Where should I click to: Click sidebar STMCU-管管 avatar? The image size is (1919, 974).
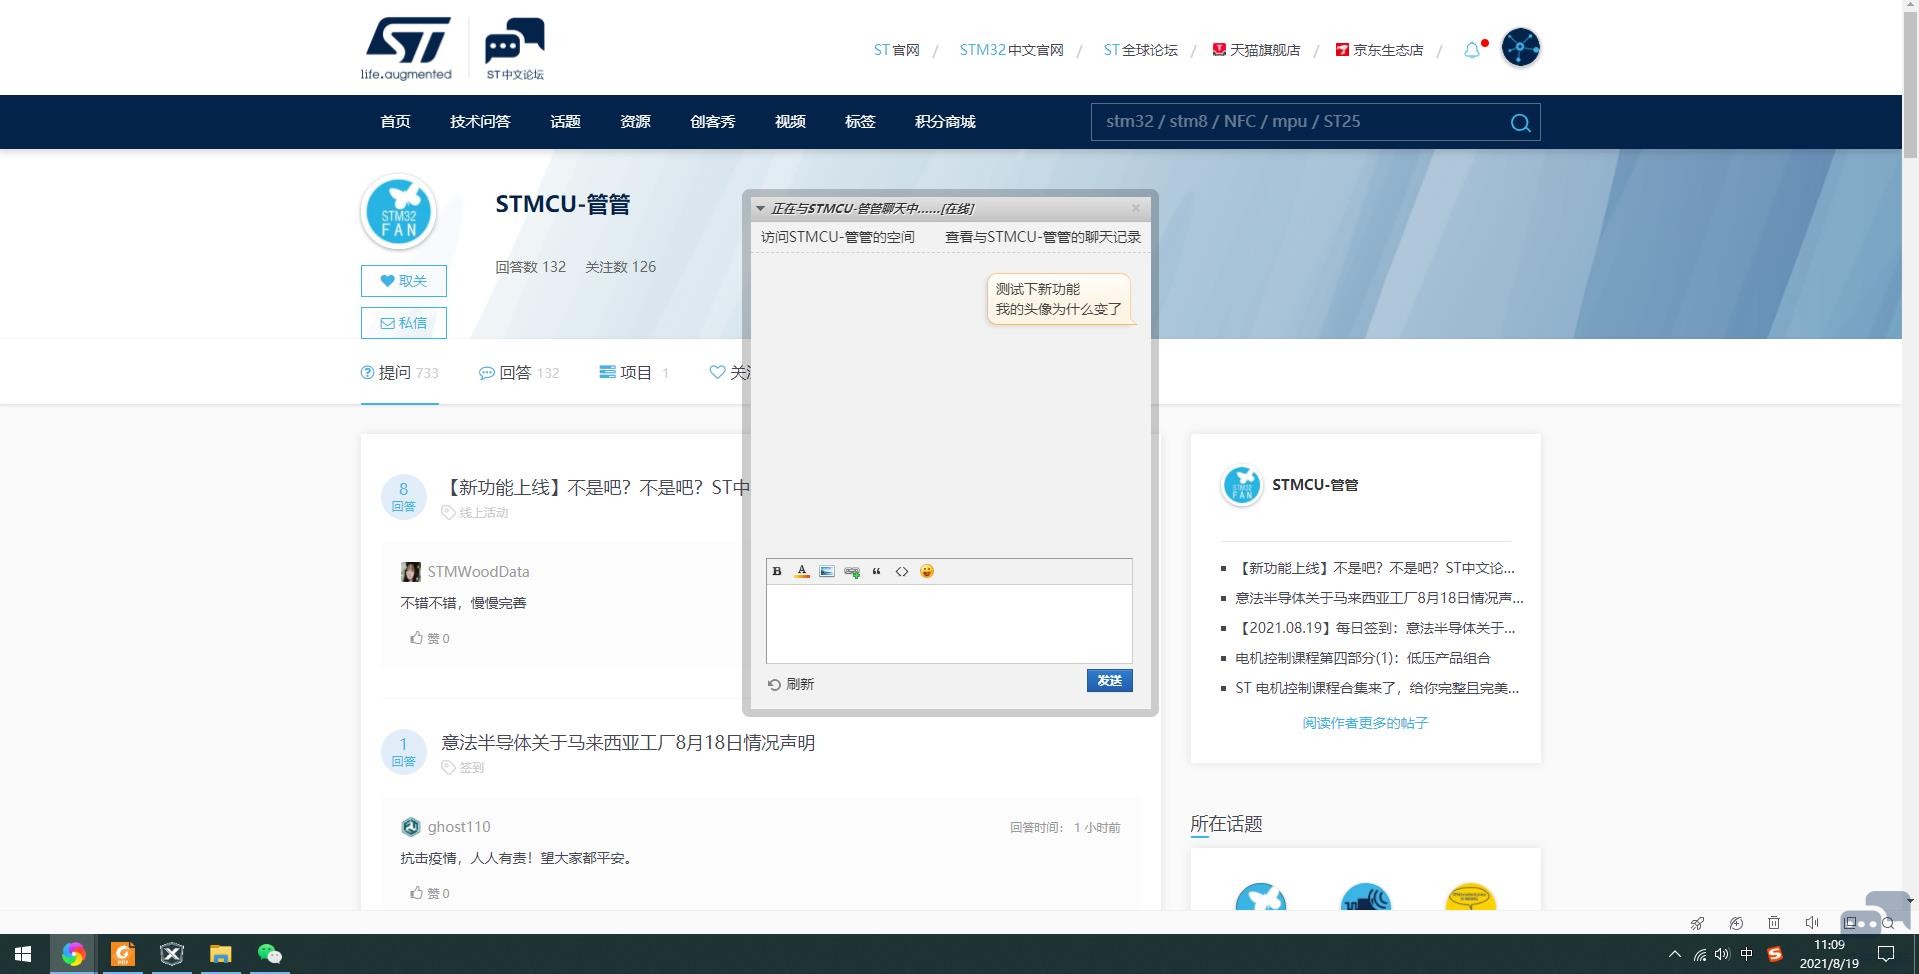click(1242, 486)
